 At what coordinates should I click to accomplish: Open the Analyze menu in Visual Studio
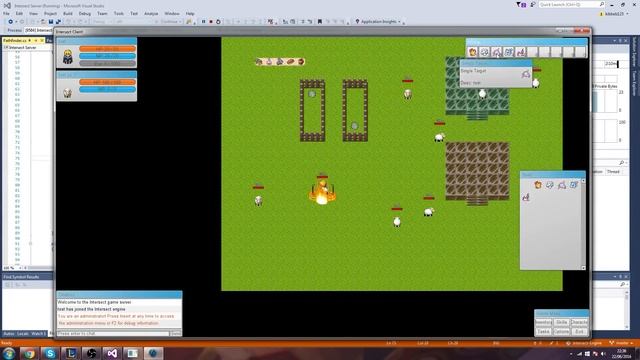(151, 13)
